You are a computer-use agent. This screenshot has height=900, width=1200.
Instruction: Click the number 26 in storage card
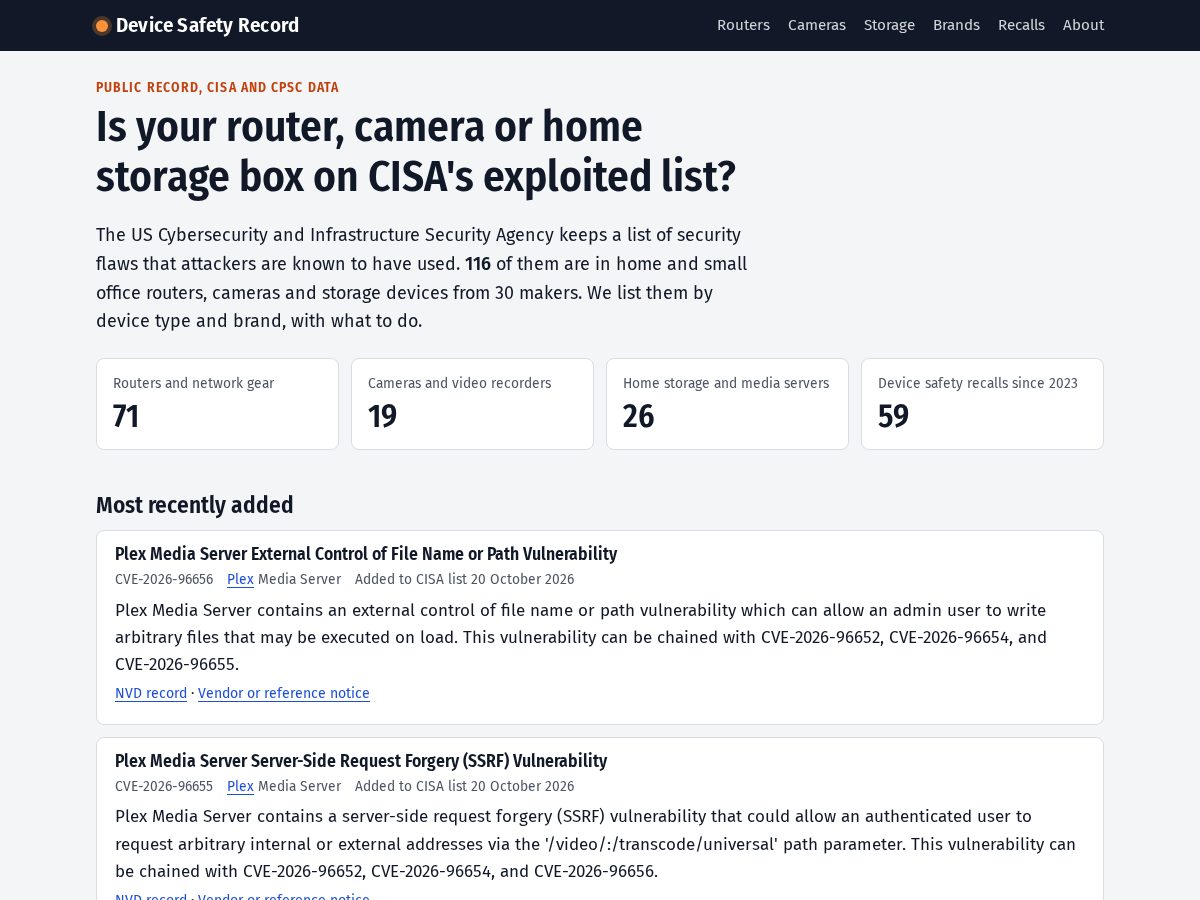[638, 416]
